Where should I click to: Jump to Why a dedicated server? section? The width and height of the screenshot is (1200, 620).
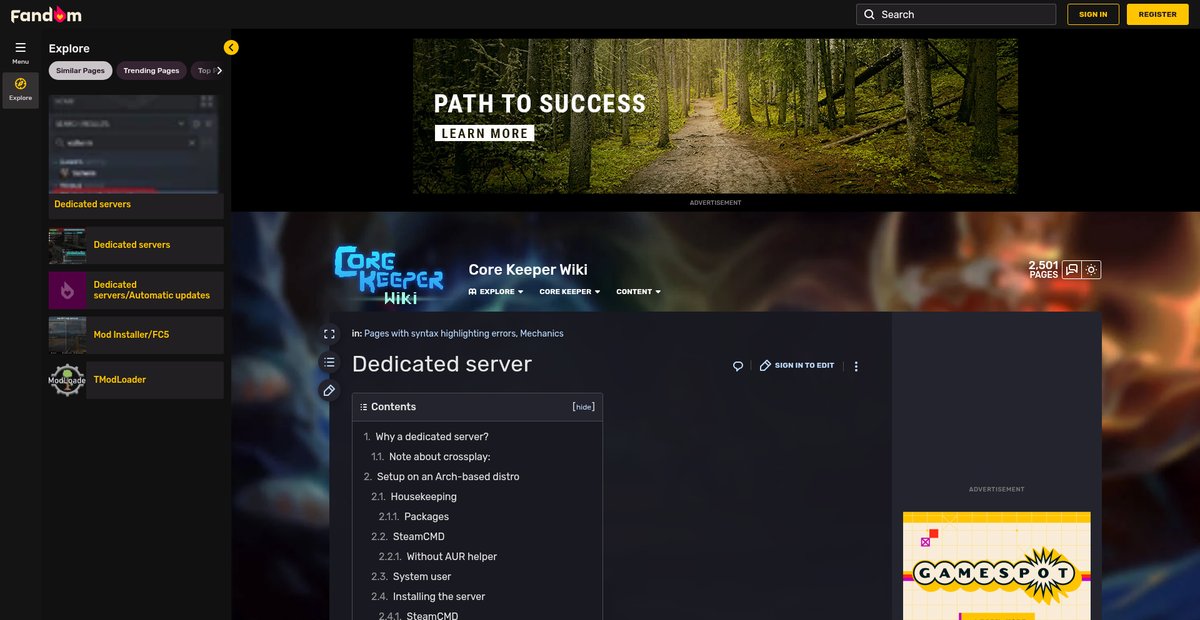[x=432, y=437]
